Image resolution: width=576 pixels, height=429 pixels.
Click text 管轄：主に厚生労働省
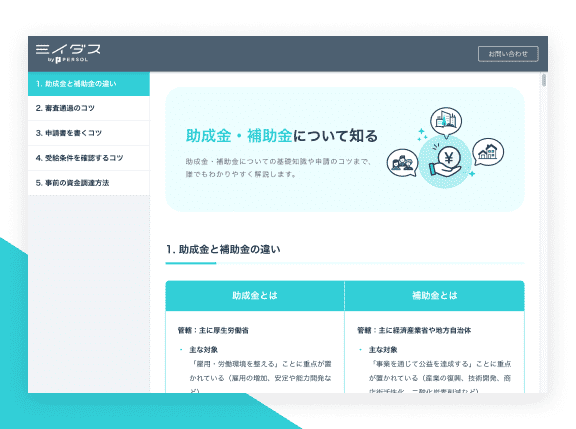(213, 331)
